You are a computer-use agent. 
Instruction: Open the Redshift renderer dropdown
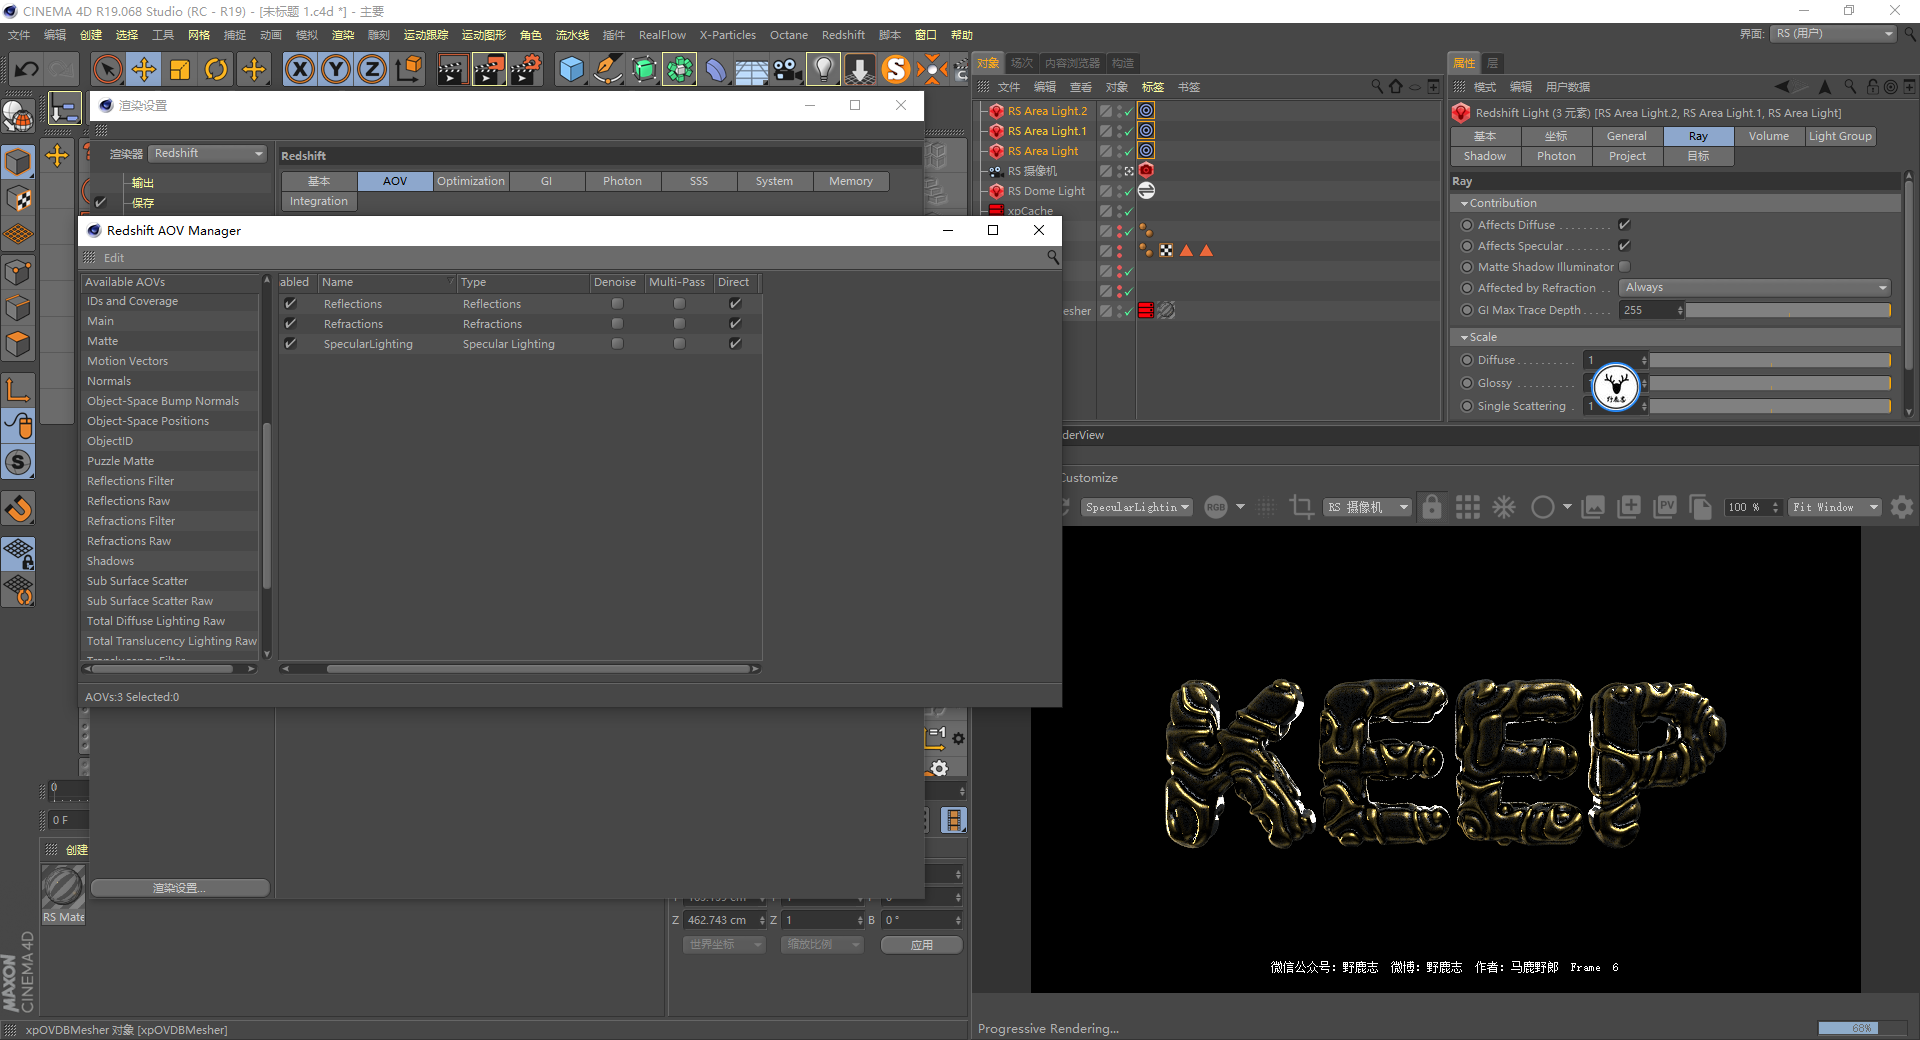[x=208, y=153]
